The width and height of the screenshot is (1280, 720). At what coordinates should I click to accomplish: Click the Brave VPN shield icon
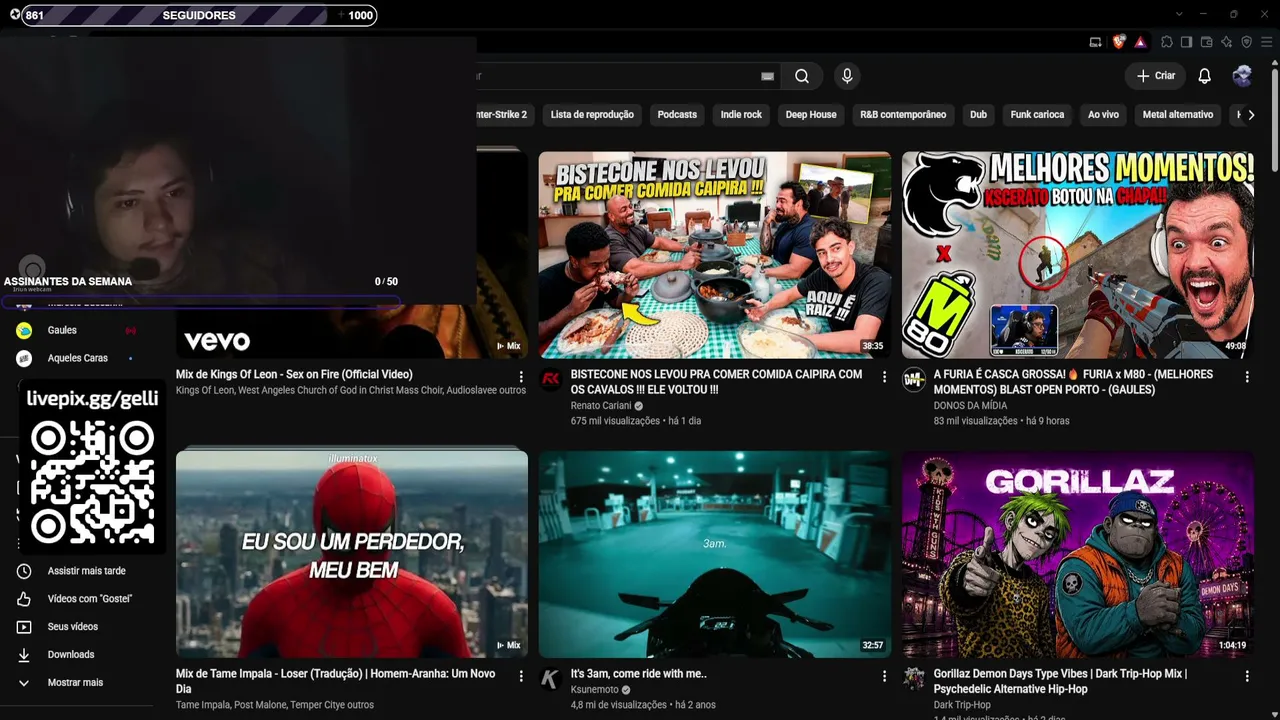tap(1246, 42)
